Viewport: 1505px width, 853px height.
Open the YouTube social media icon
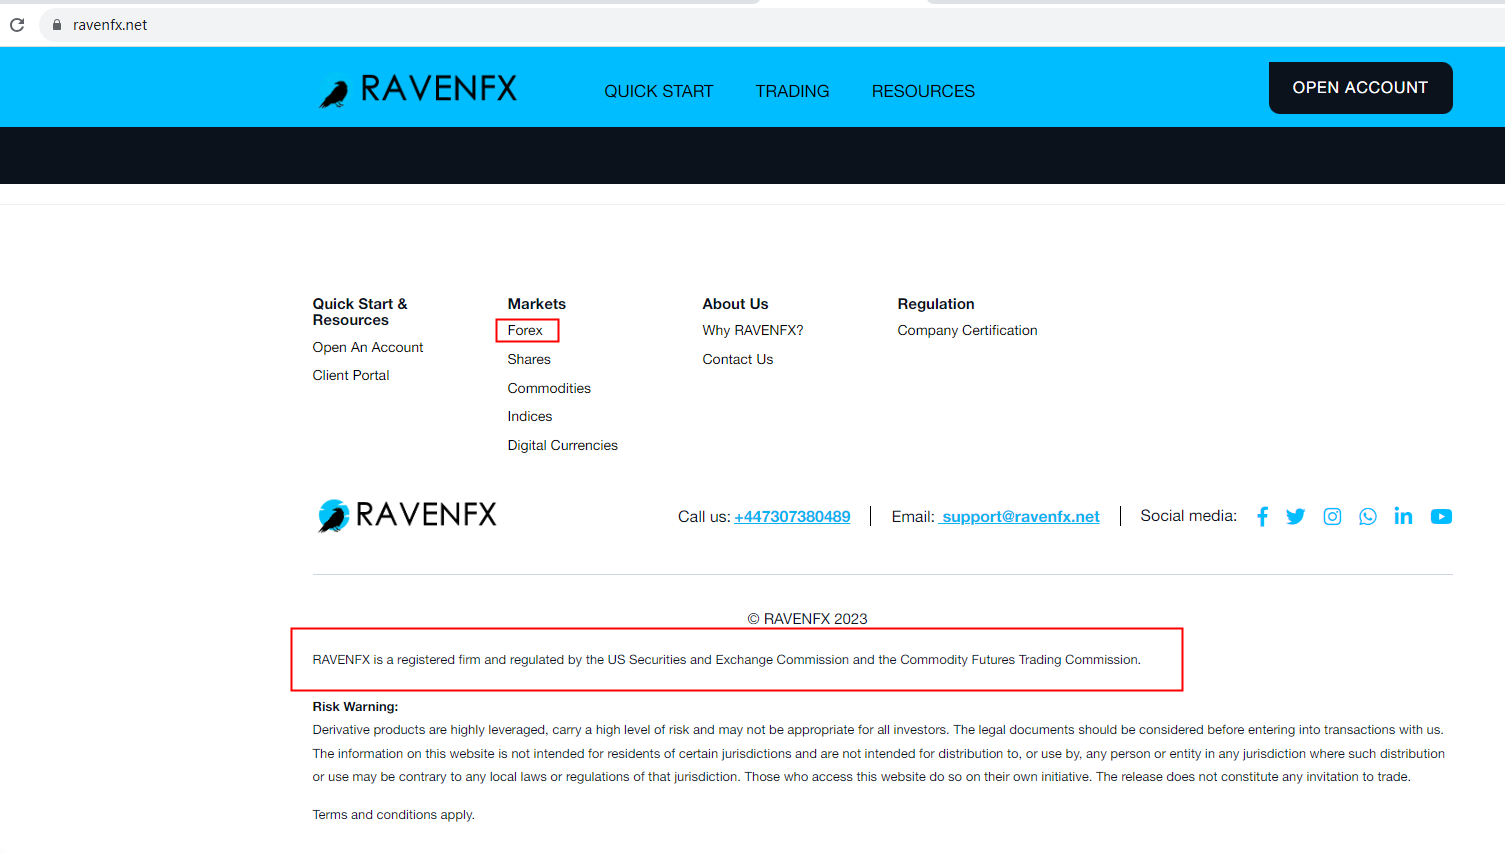(x=1441, y=516)
